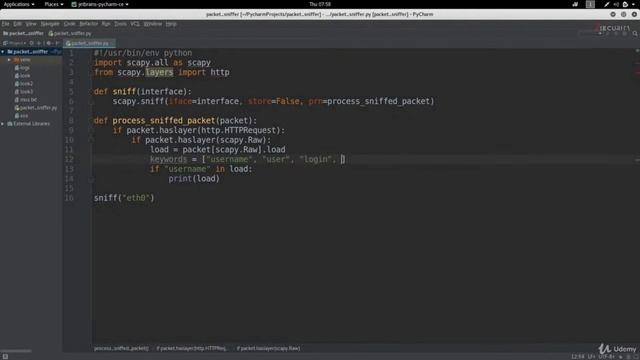Open the Help menu

pyautogui.click(x=171, y=24)
